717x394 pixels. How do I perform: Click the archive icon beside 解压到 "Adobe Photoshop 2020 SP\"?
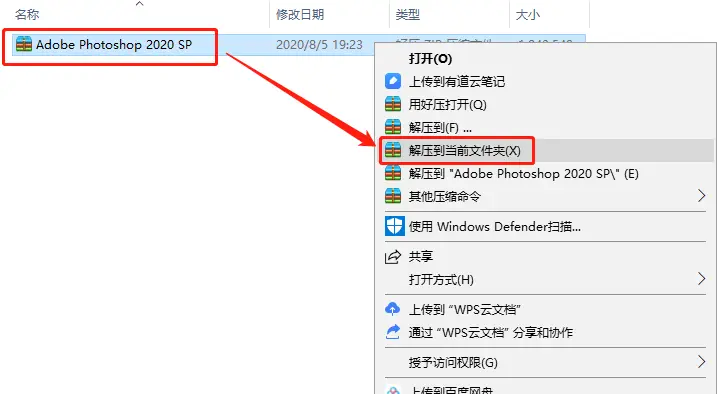(393, 173)
